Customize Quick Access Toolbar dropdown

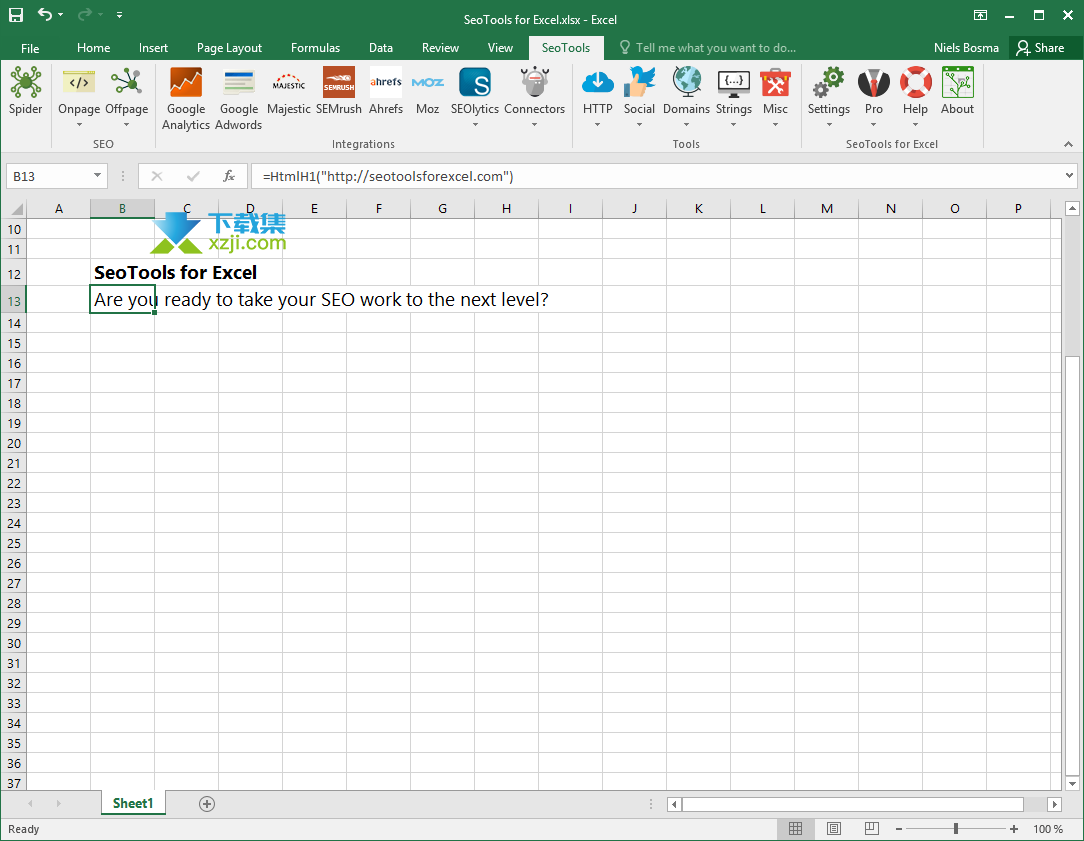120,15
